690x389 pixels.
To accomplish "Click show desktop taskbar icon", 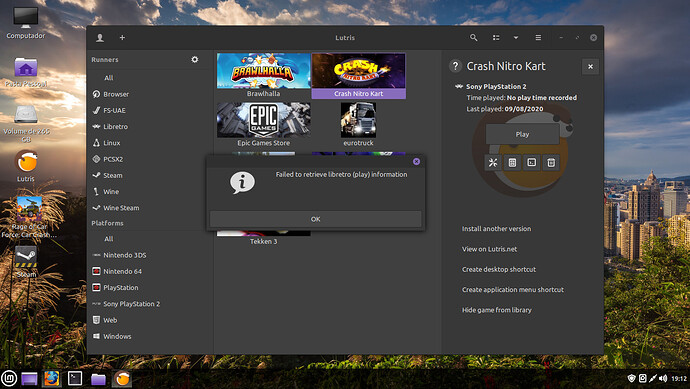I will pos(29,378).
